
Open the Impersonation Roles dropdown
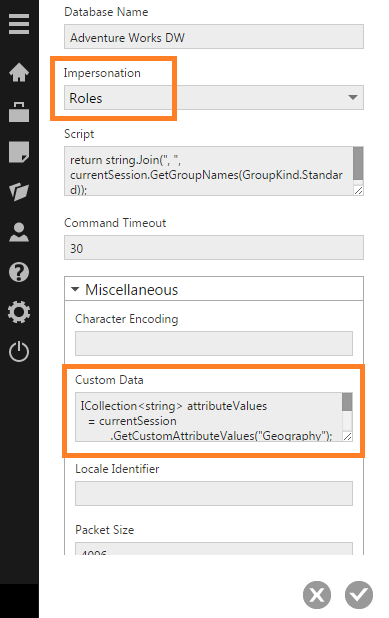click(x=214, y=97)
